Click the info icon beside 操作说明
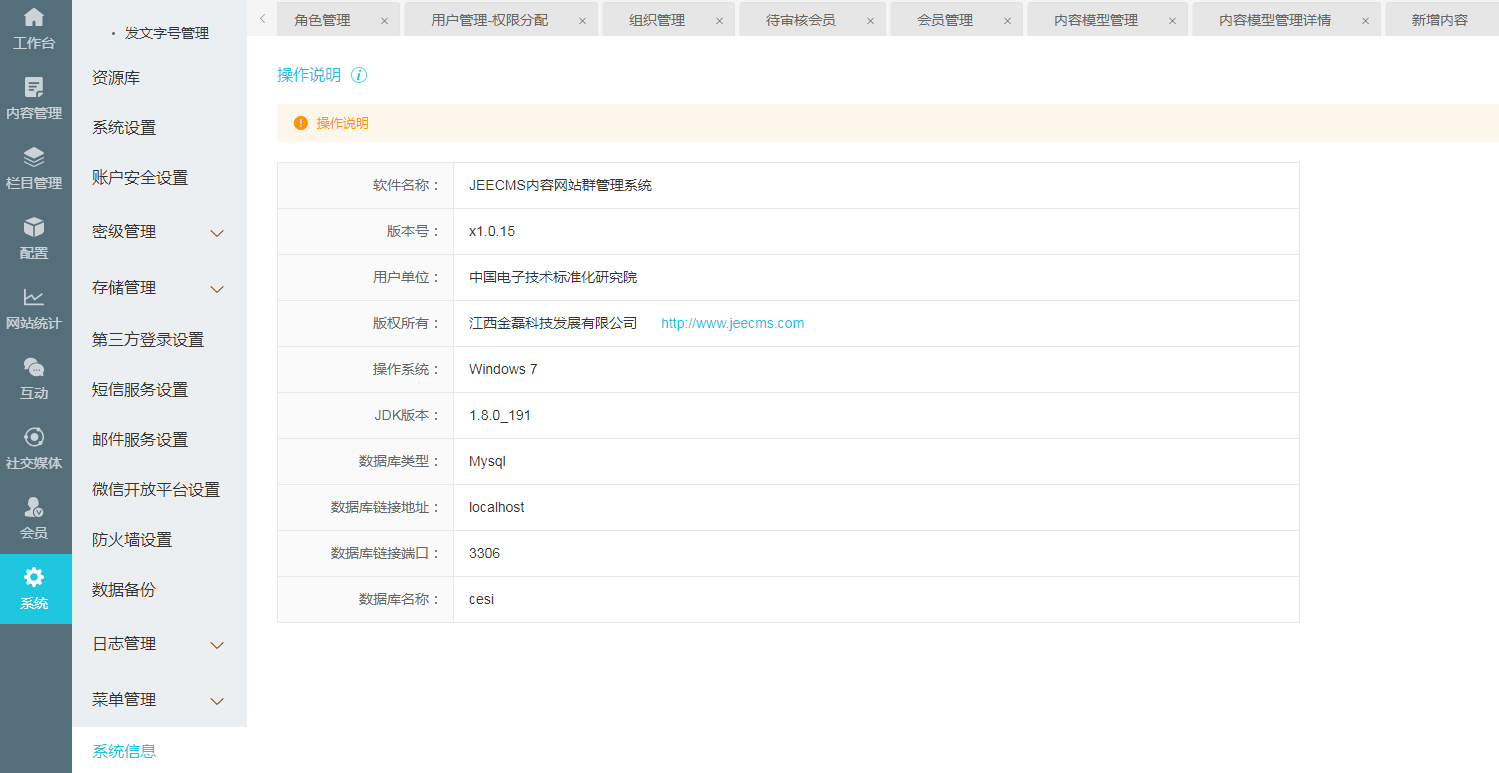The width and height of the screenshot is (1499, 773). tap(359, 75)
